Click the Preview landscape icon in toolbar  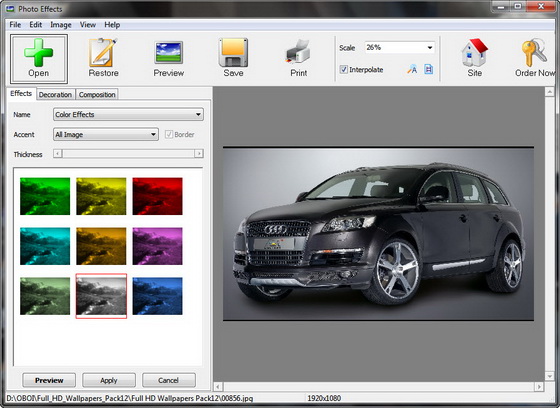[169, 53]
